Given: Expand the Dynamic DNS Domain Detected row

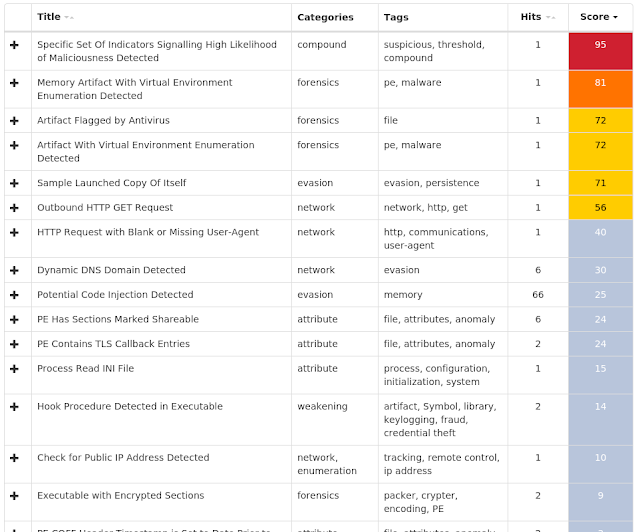Looking at the screenshot, I should coord(14,270).
